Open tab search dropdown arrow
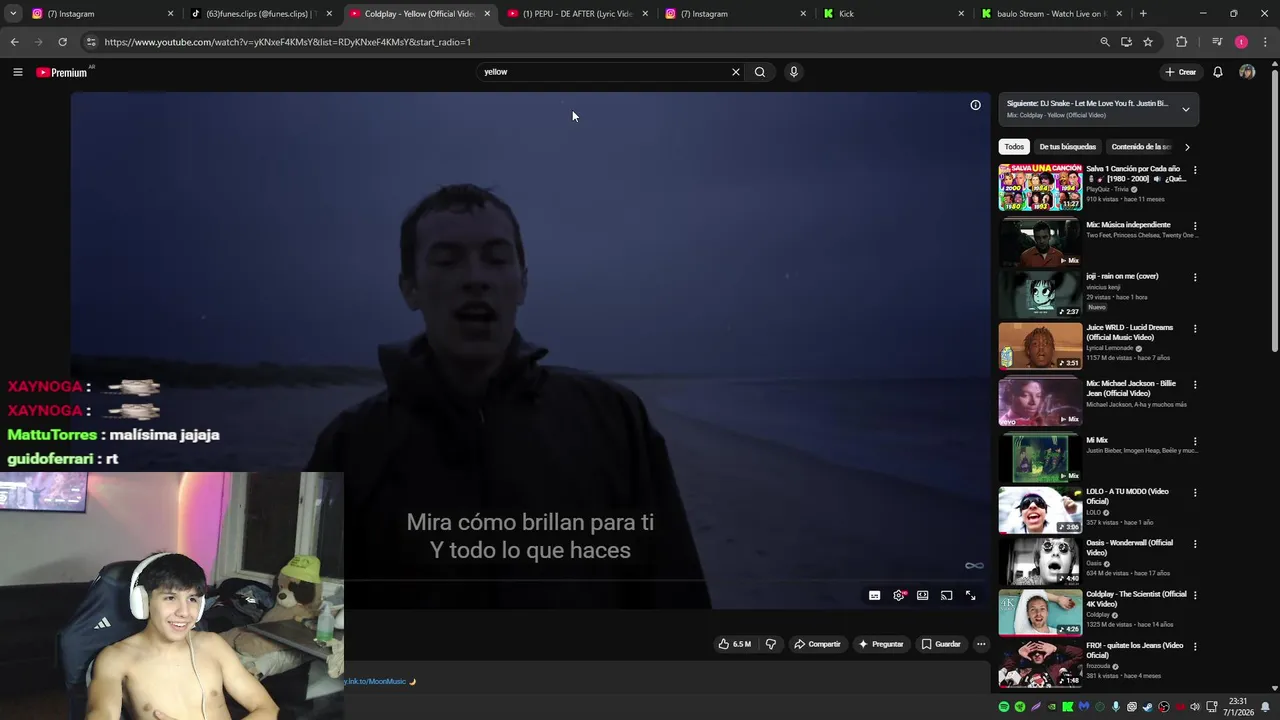The image size is (1280, 720). tap(13, 14)
